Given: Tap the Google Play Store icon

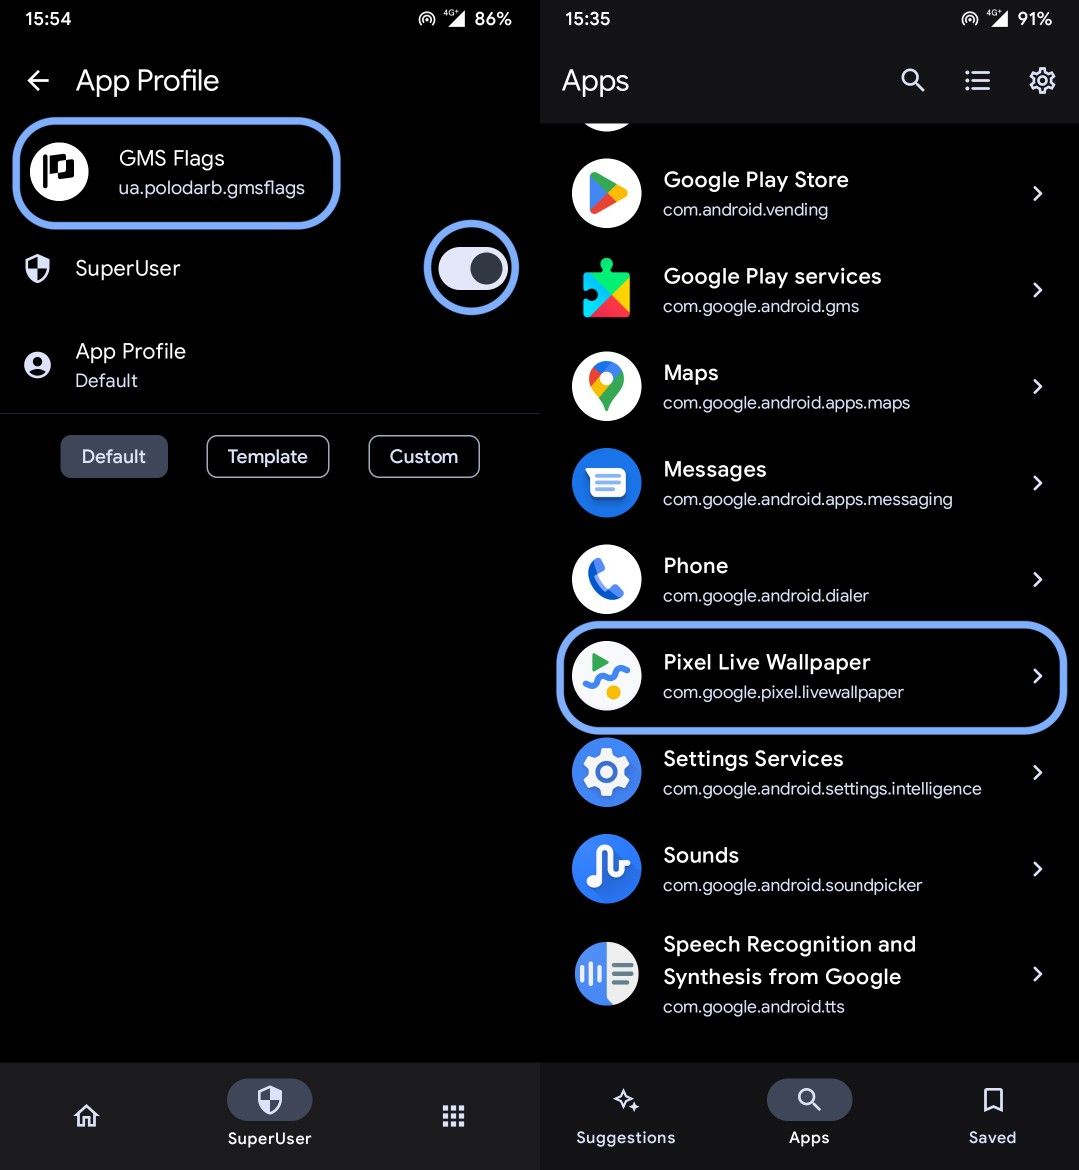Looking at the screenshot, I should 606,193.
